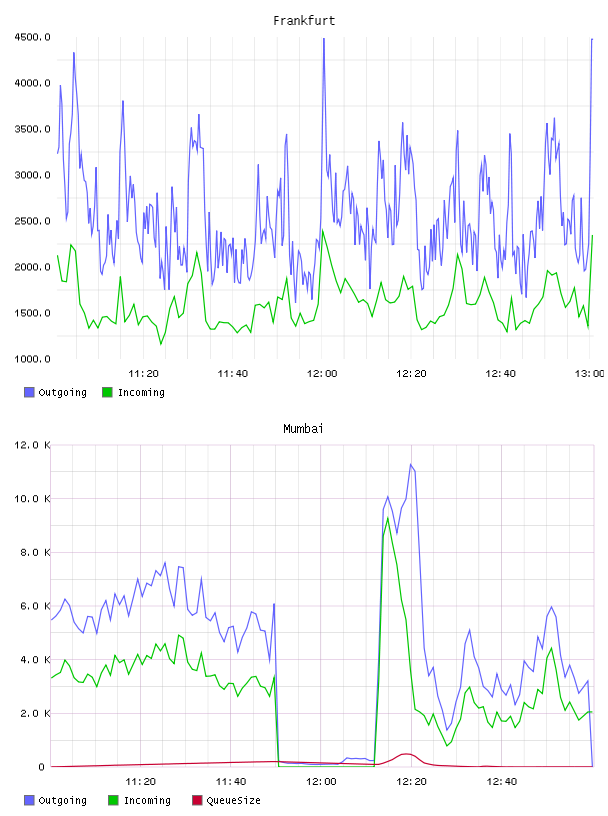Click the Mumbai QueueSize bump near 12:20

[x=406, y=754]
